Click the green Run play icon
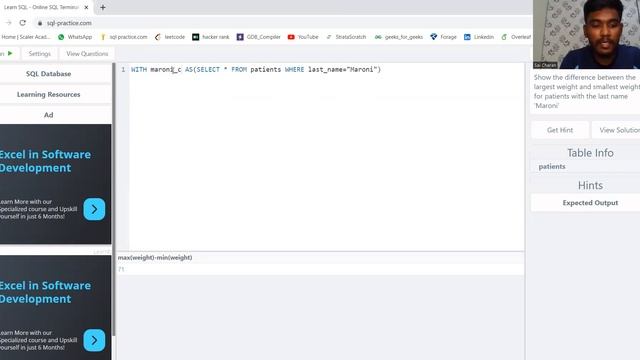Viewport: 640px width, 360px height. point(10,53)
